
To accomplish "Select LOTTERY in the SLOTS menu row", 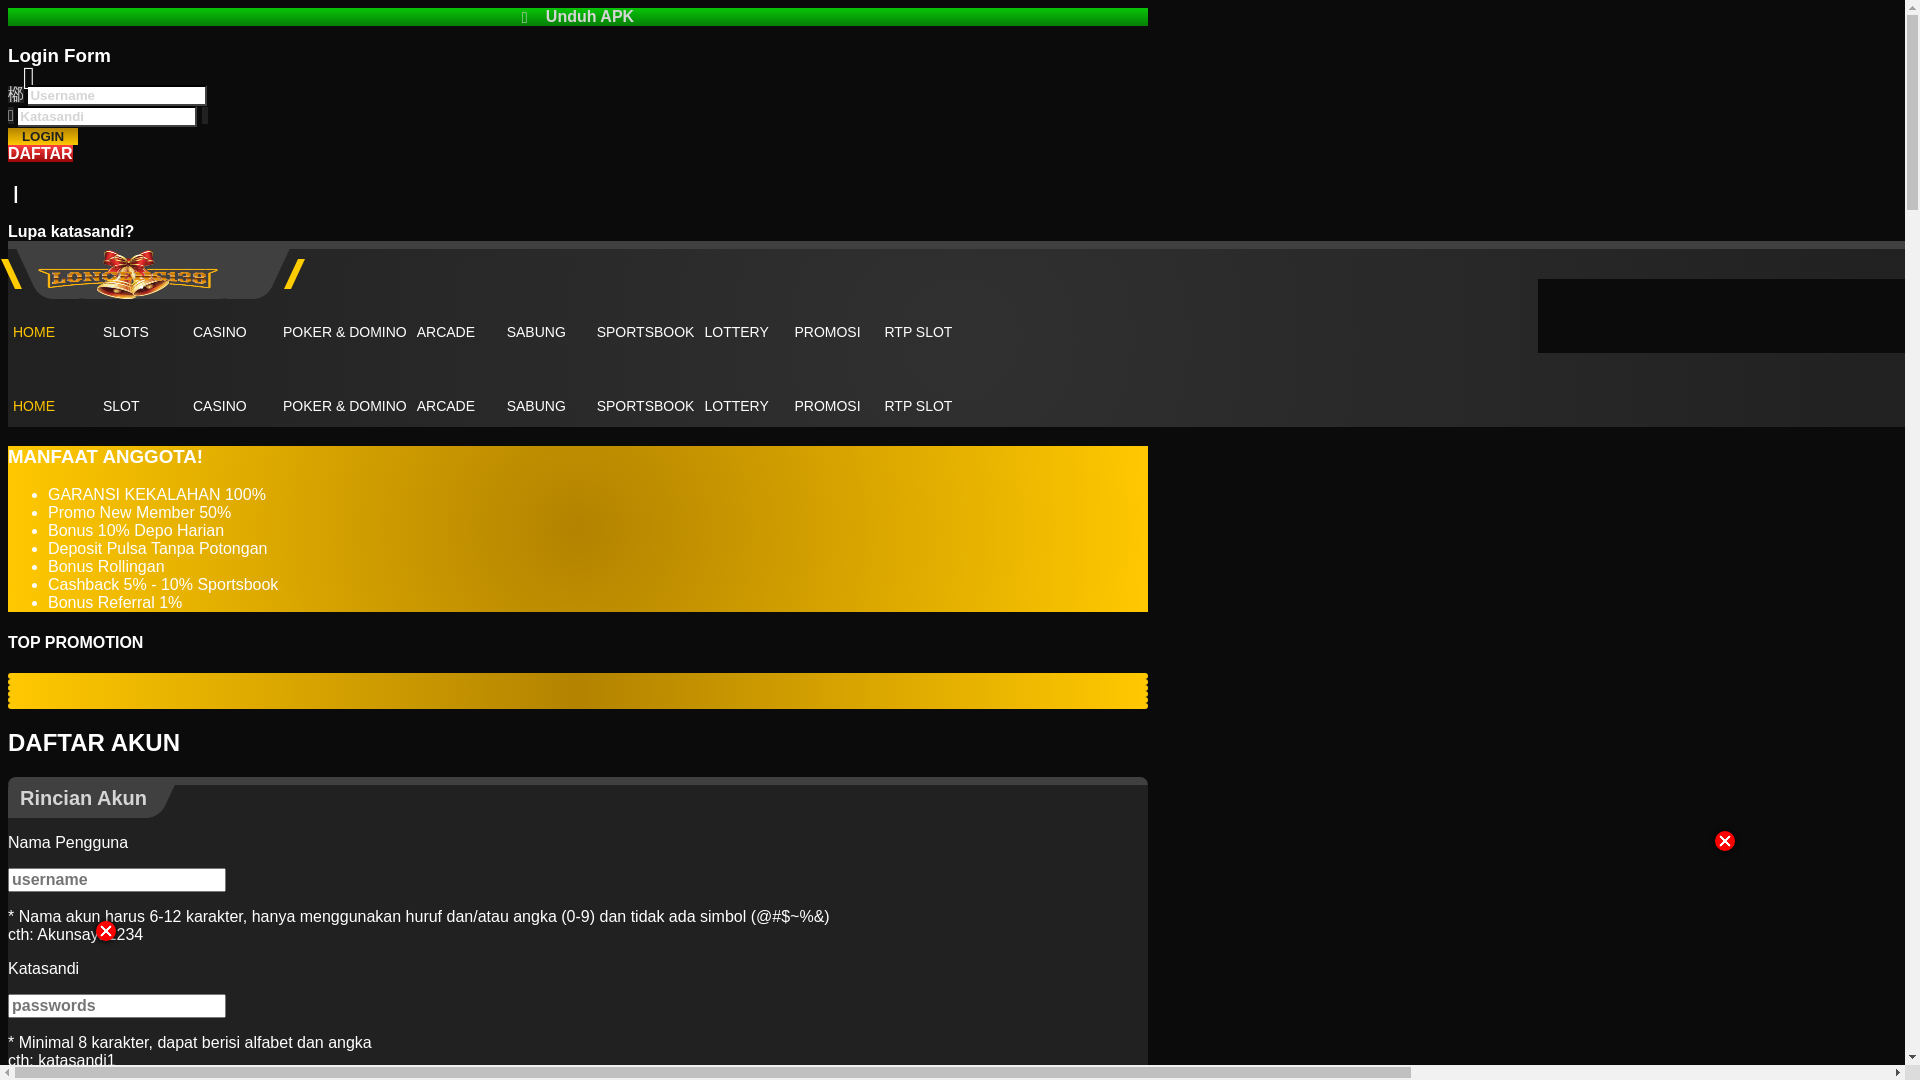I will [x=737, y=332].
